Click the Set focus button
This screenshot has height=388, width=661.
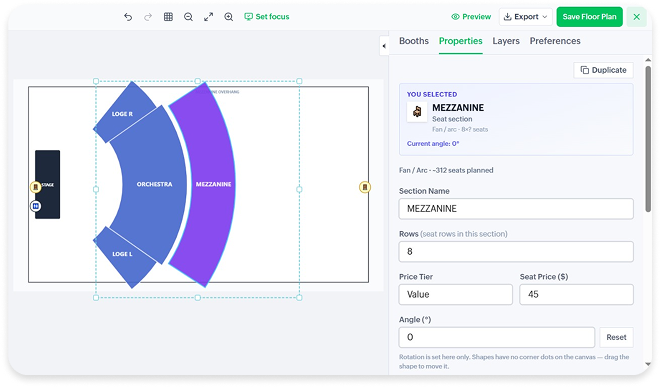[x=267, y=17]
